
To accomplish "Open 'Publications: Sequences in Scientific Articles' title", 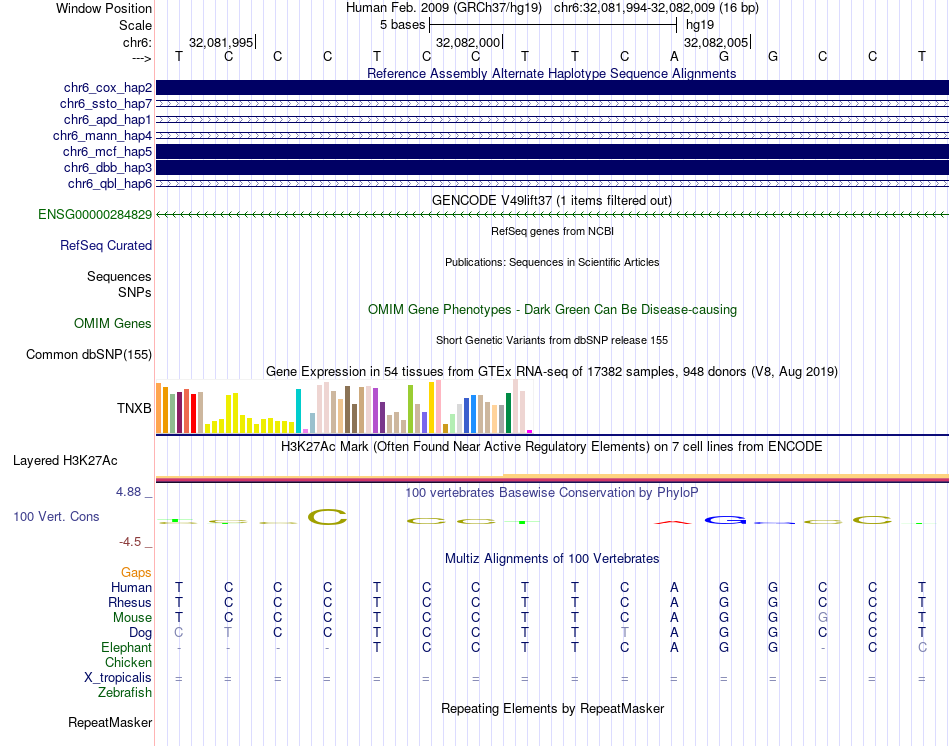I will (552, 262).
